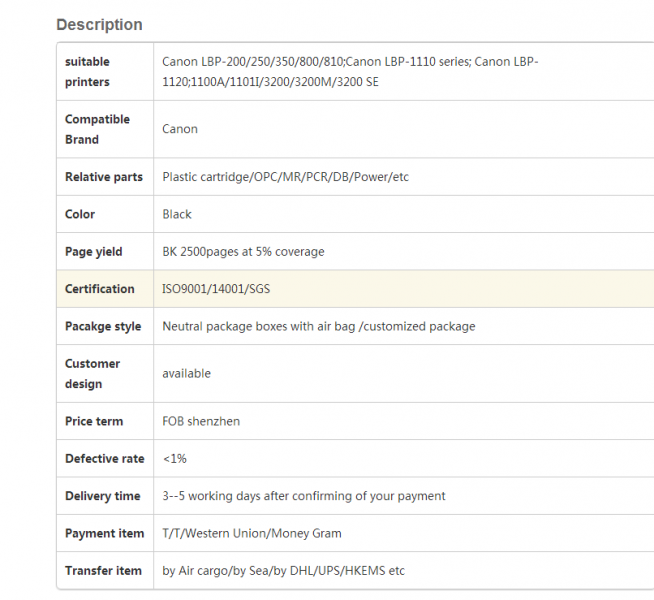The image size is (654, 600).
Task: Click the Canon LBP-200/250/350 printer list text
Action: click(x=350, y=72)
